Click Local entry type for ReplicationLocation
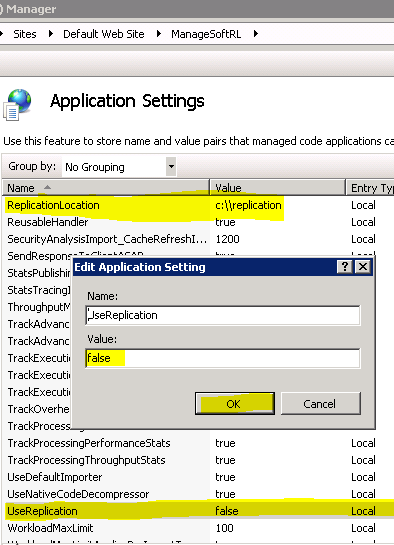 (363, 205)
